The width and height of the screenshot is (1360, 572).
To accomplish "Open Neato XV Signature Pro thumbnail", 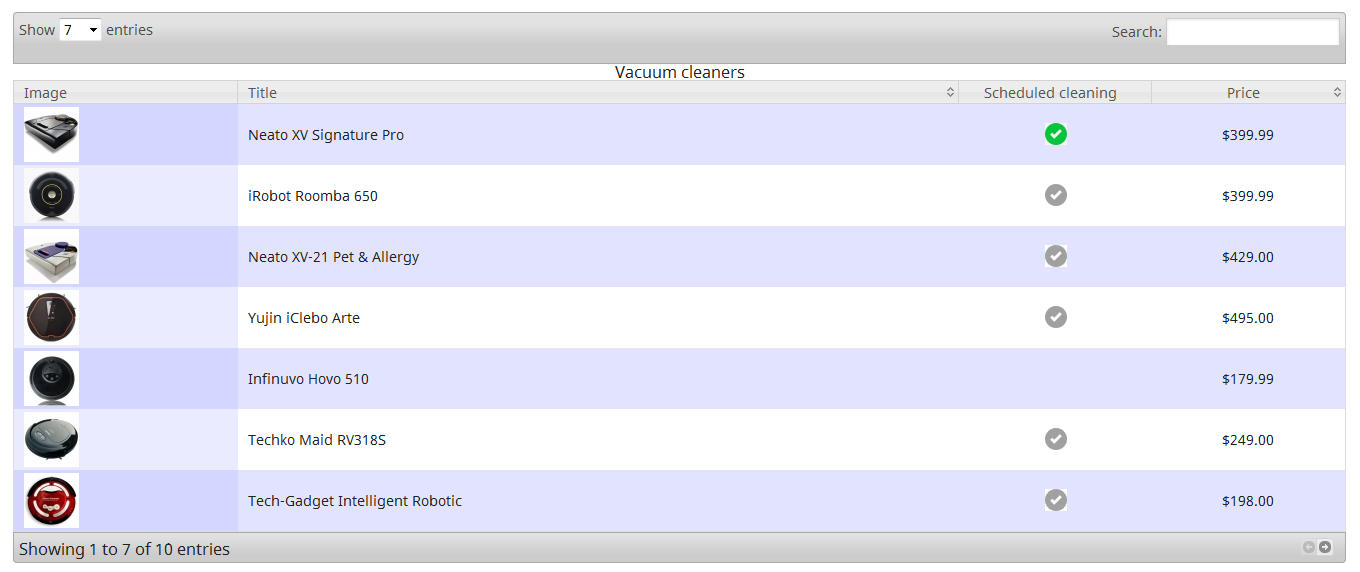I will point(52,135).
